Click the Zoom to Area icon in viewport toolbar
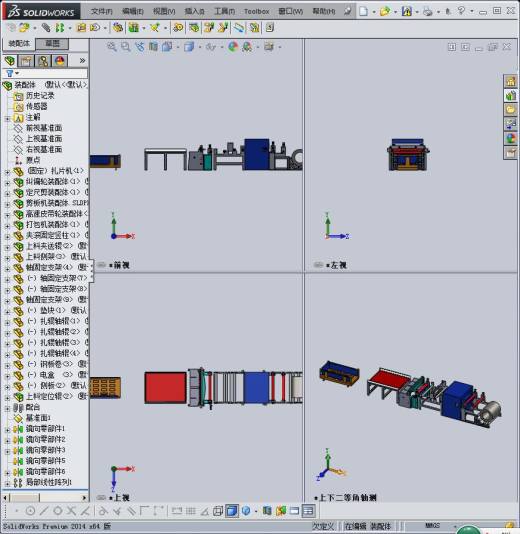The height and width of the screenshot is (534, 520). pyautogui.click(x=126, y=47)
